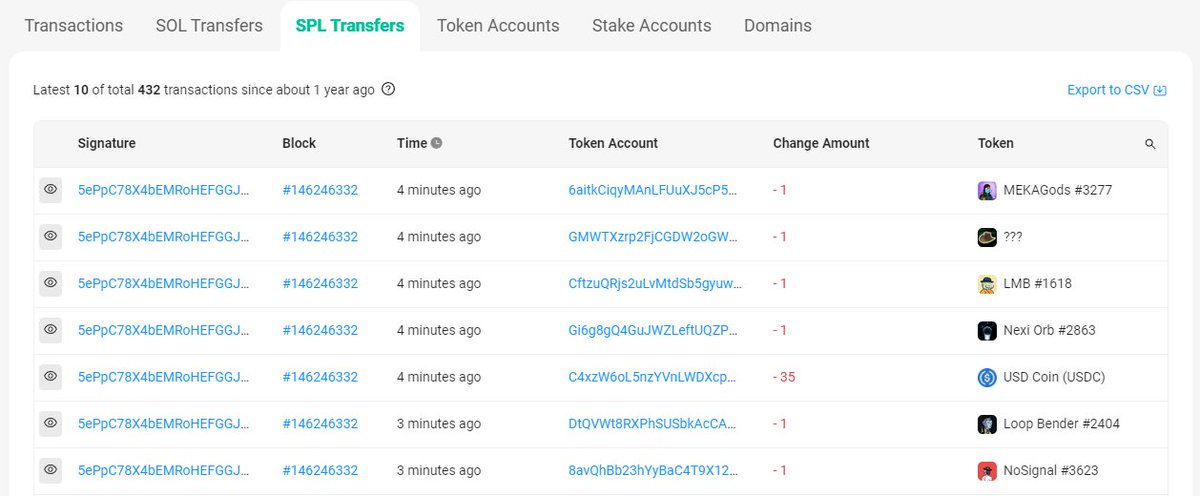This screenshot has height=496, width=1200.
Task: Open token account Gi6g8gQ4GuJWZLeftUQZP
Action: tap(655, 330)
